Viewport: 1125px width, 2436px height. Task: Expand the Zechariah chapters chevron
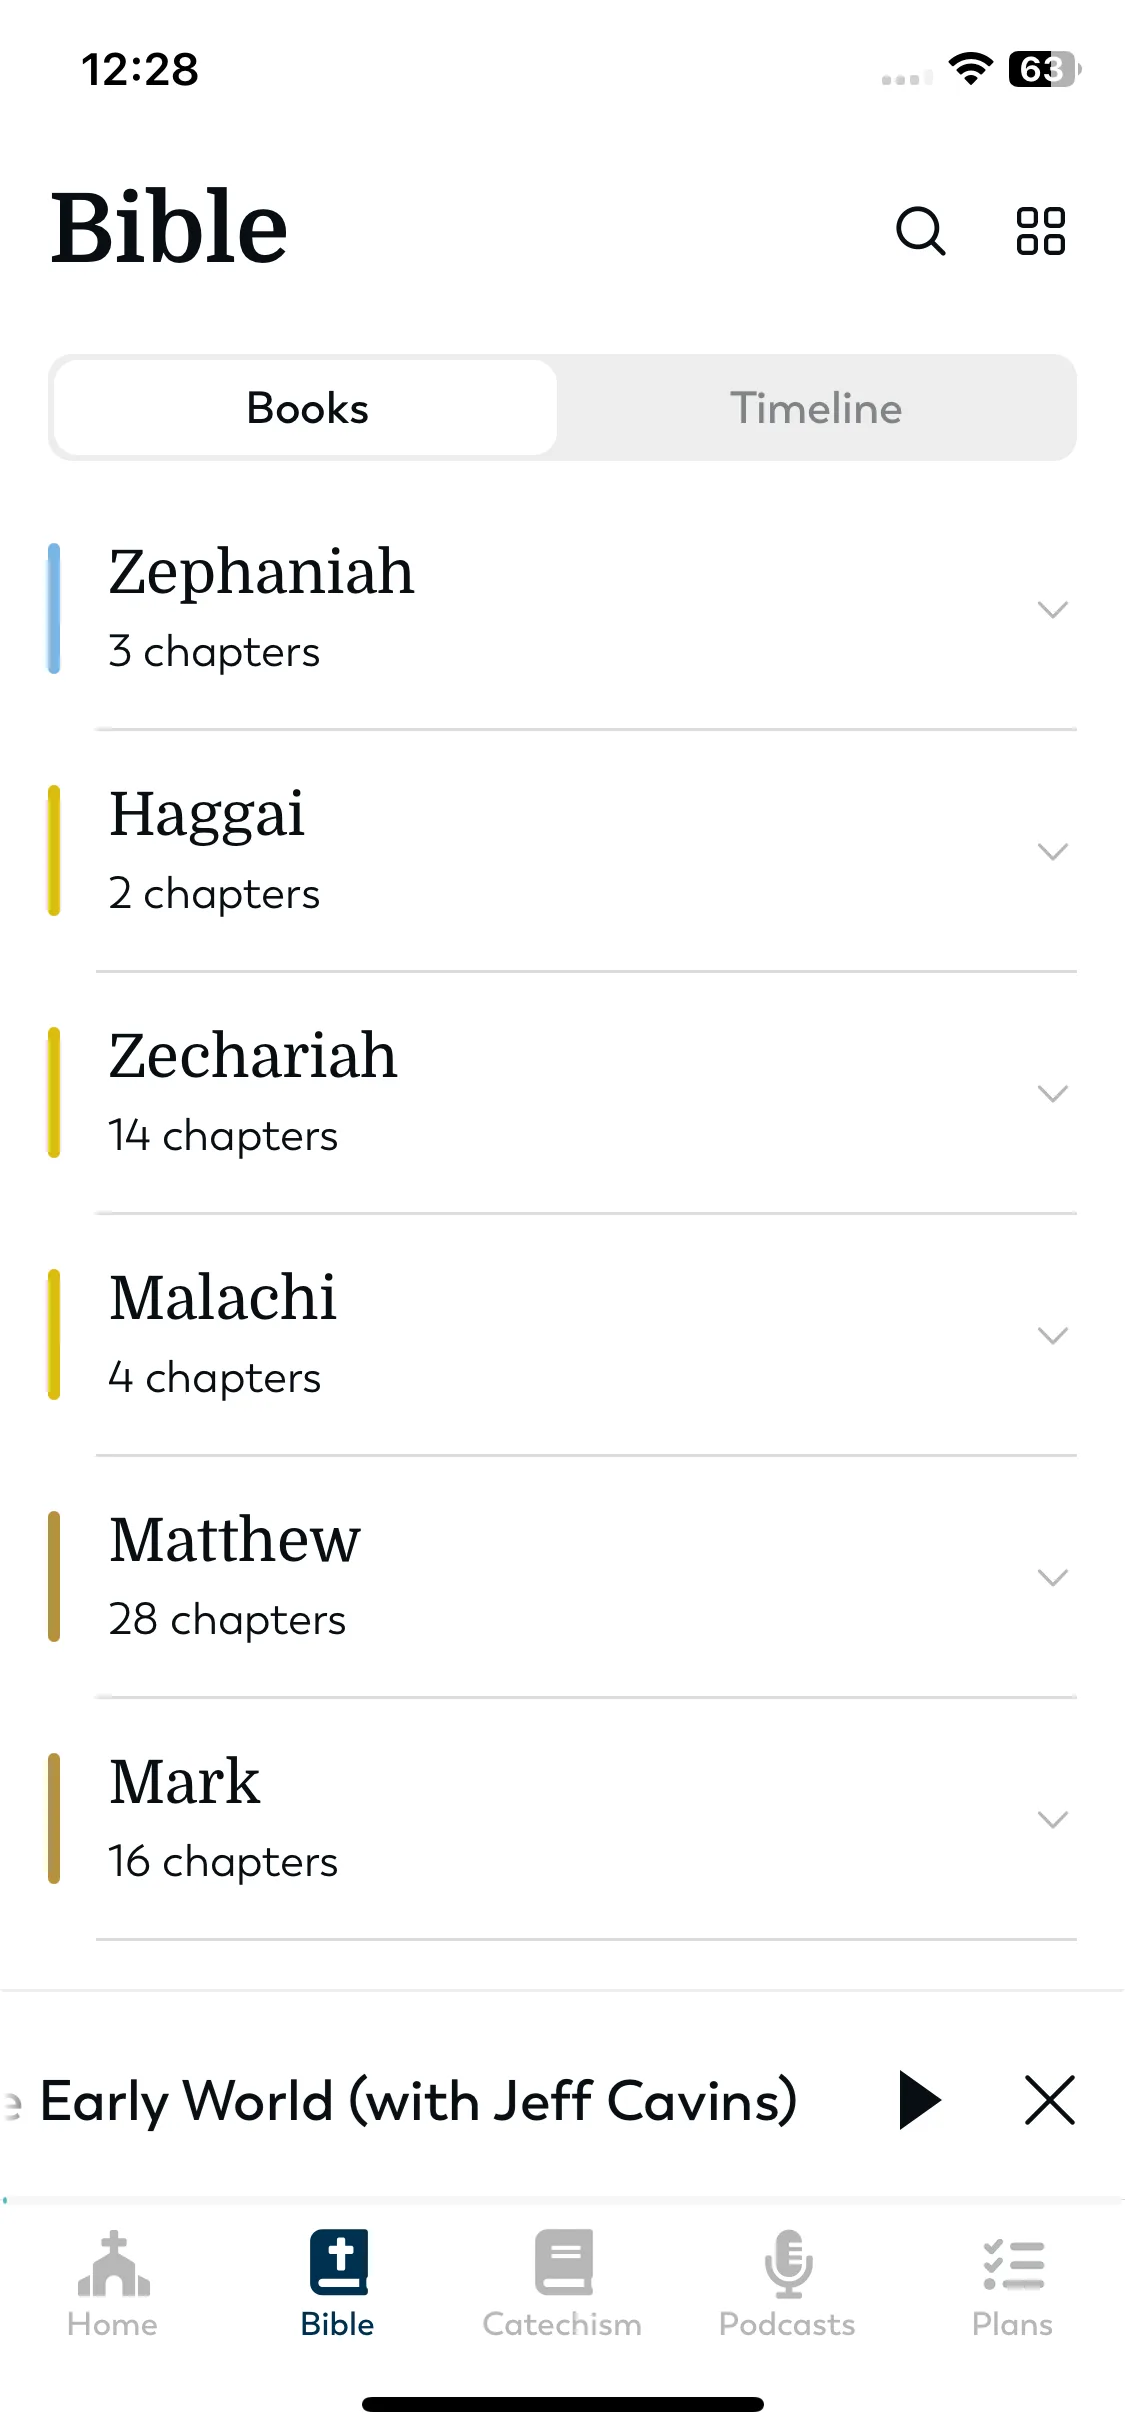coord(1053,1093)
